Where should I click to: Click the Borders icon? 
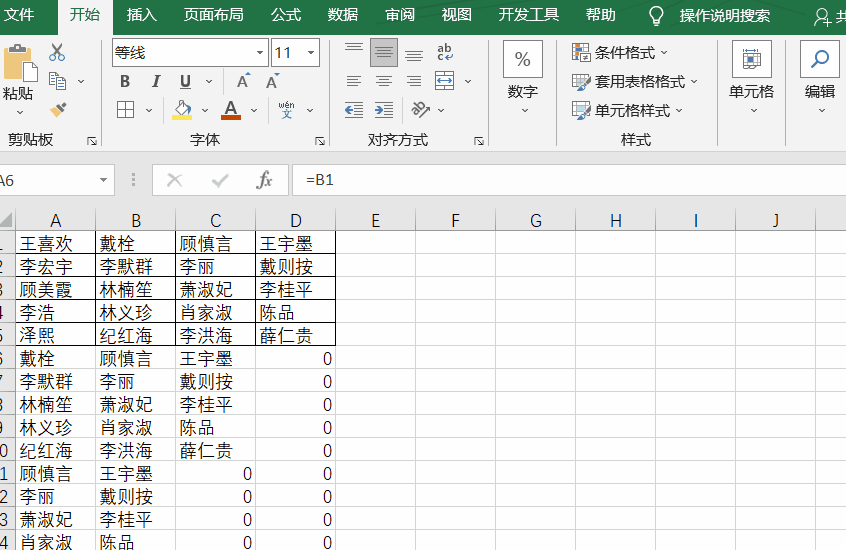click(125, 110)
